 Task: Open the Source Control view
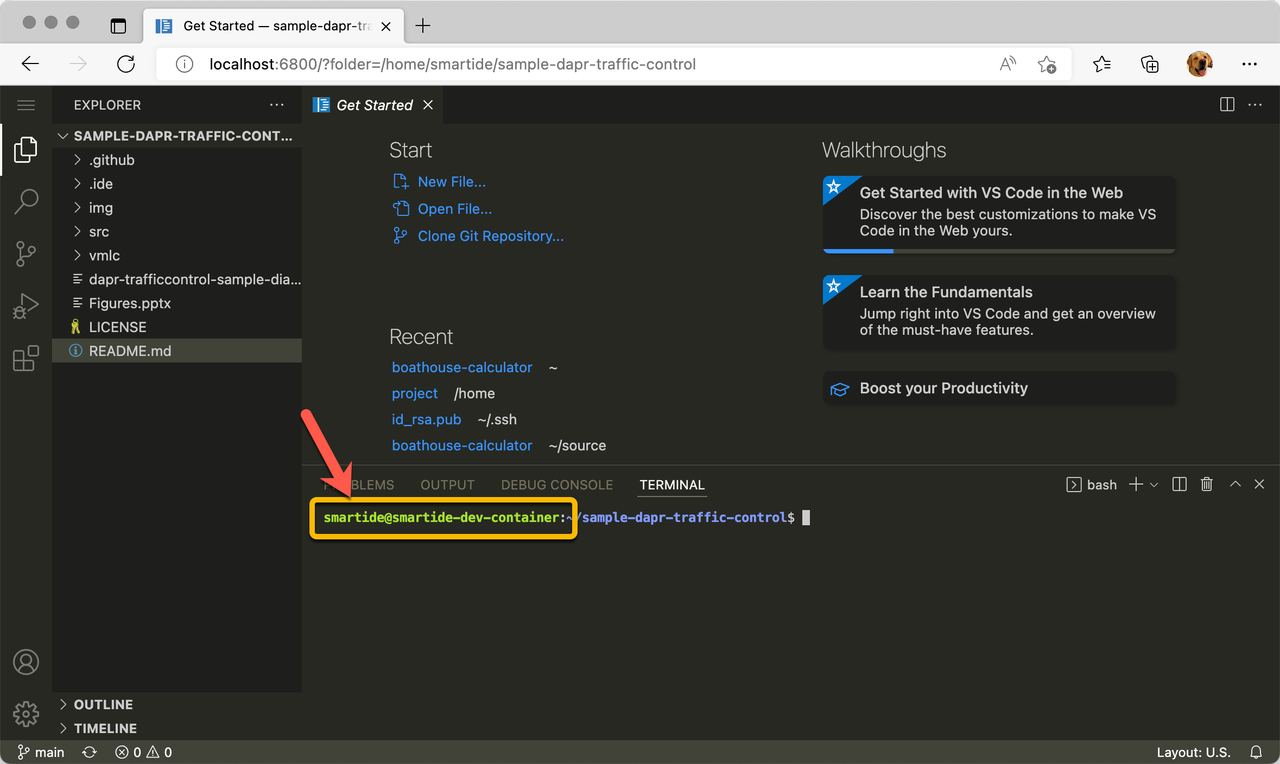pyautogui.click(x=26, y=254)
